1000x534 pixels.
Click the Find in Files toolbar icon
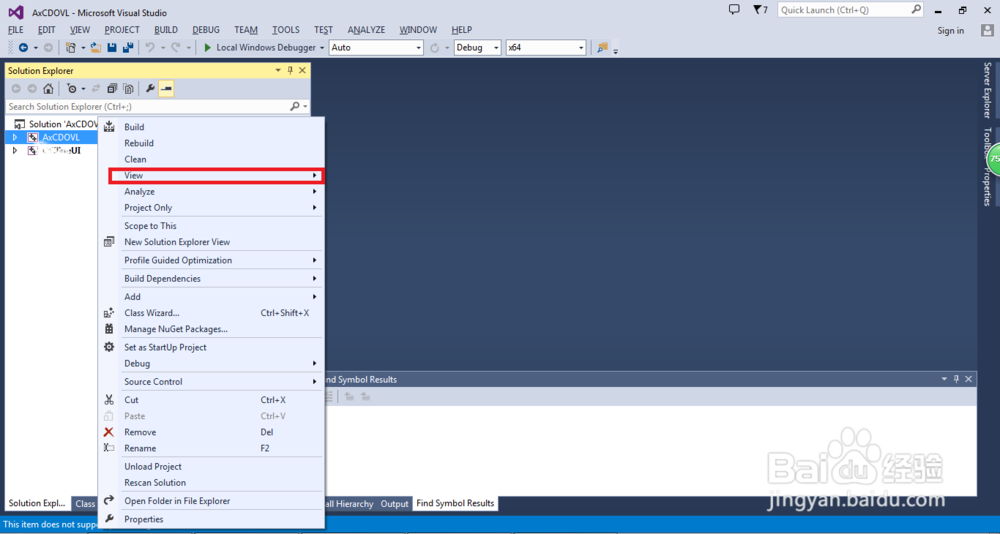coord(602,48)
